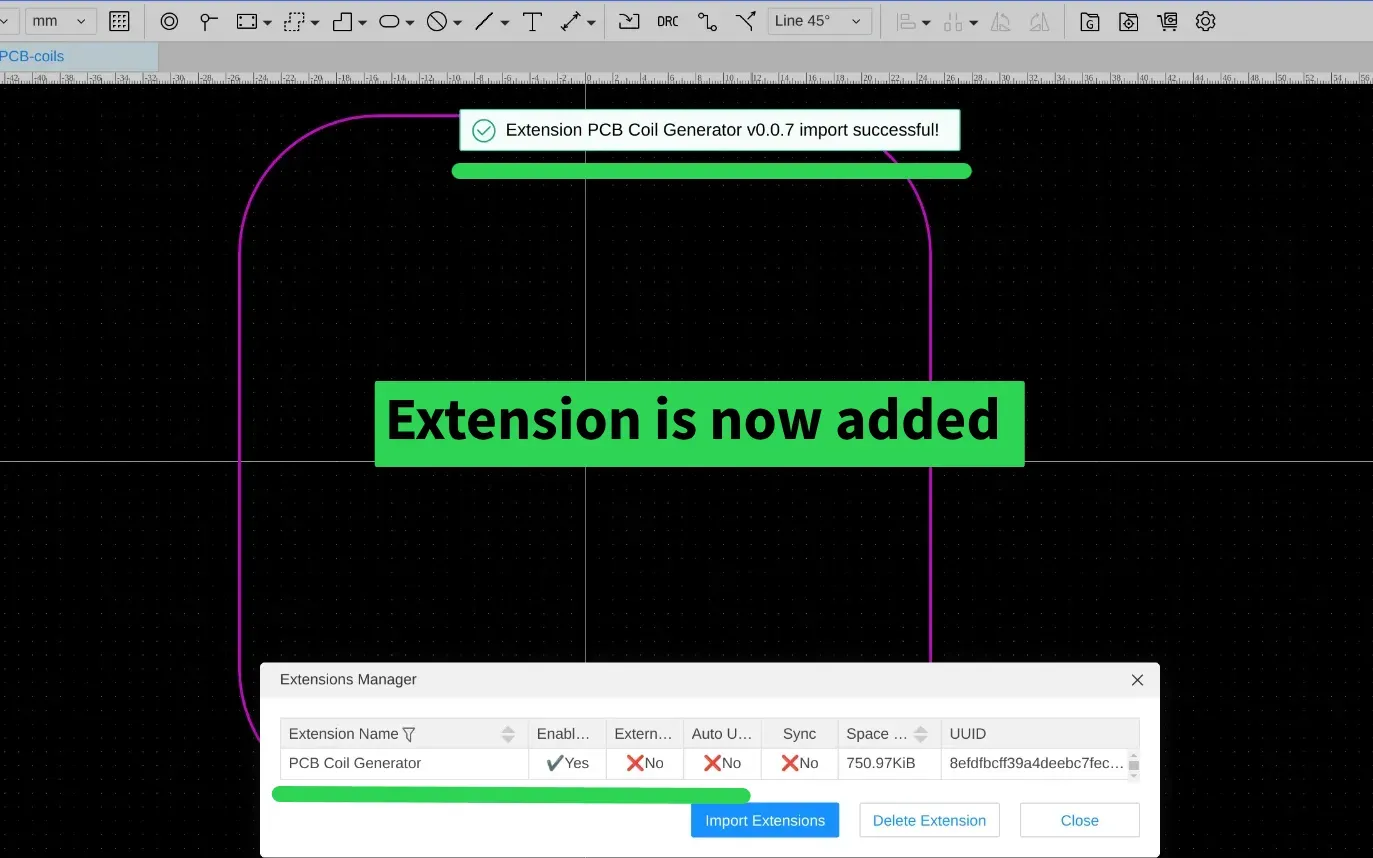Click the Close button in Extensions Manager
The width and height of the screenshot is (1373, 858).
(1079, 820)
